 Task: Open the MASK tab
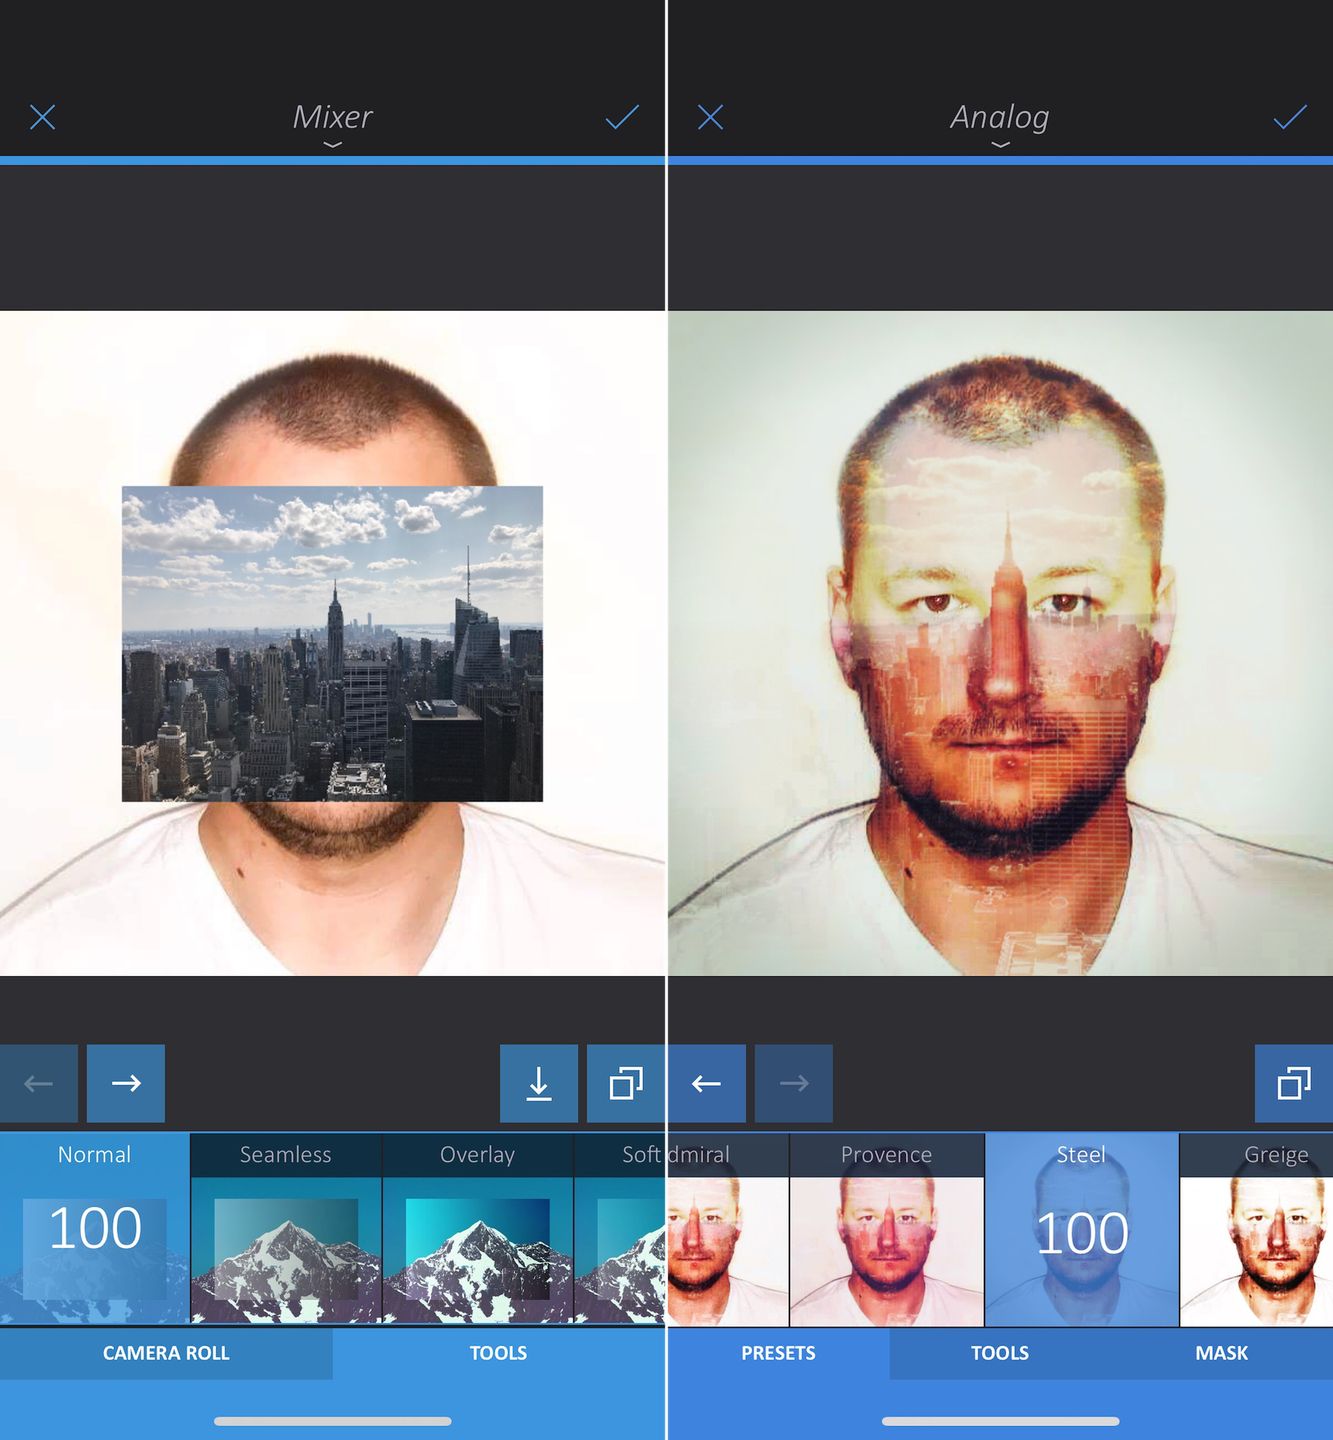pos(1222,1353)
